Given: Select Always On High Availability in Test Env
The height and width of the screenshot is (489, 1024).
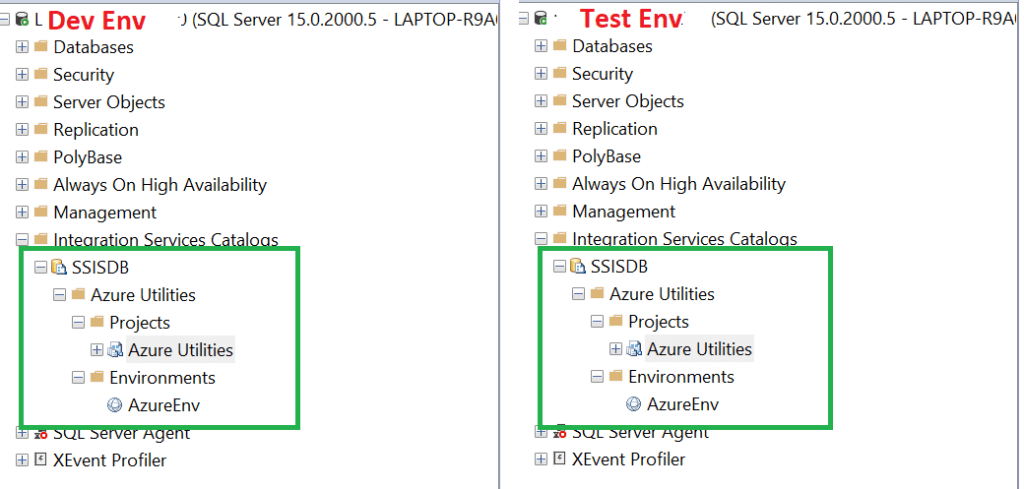Looking at the screenshot, I should [678, 184].
